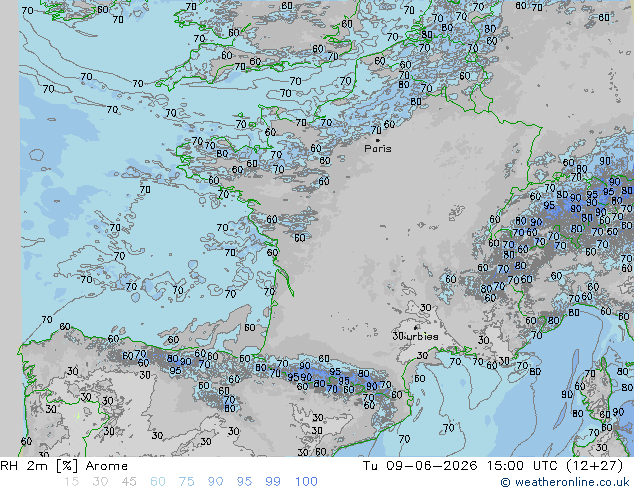Viewport: 634px width, 490px height.
Task: Click the legend value 15
Action: (71, 482)
